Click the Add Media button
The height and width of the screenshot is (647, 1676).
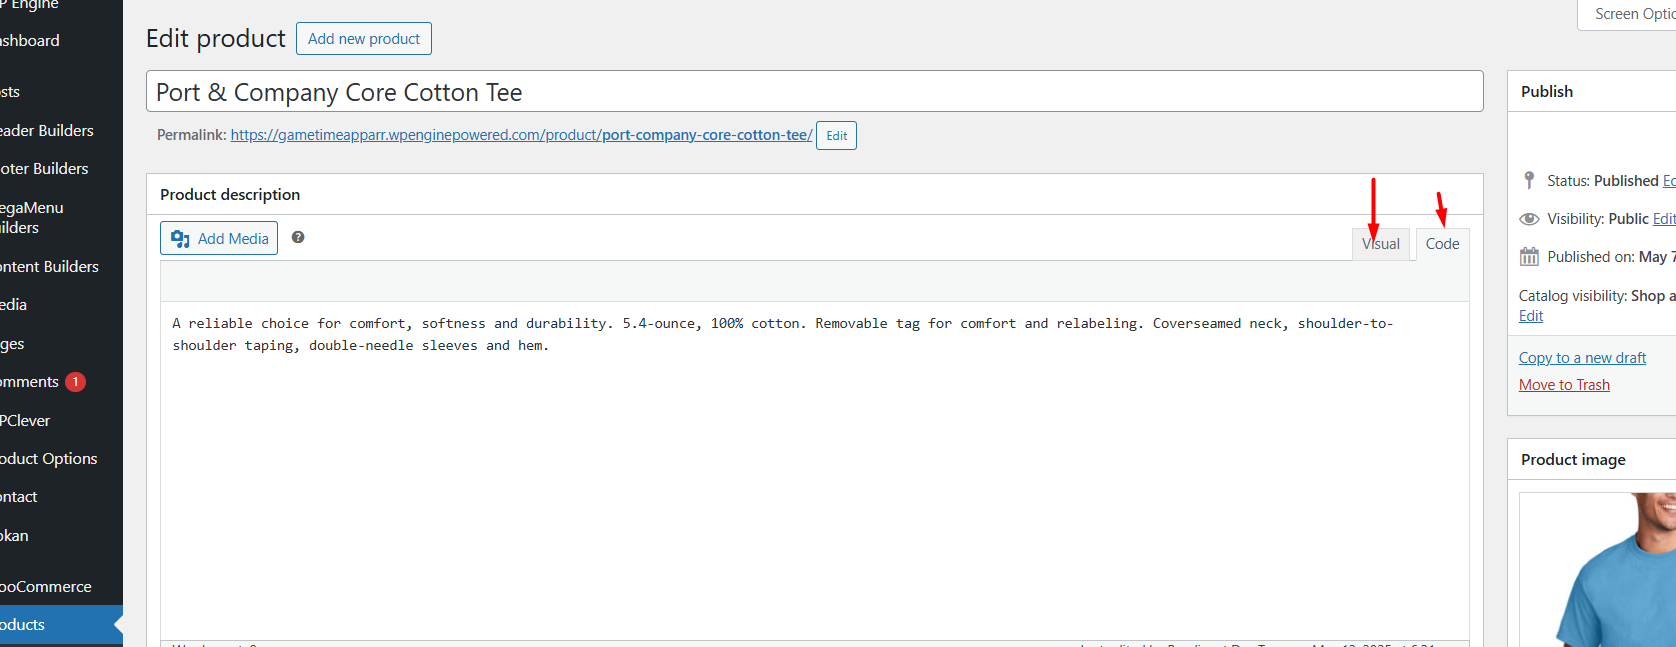[x=219, y=238]
